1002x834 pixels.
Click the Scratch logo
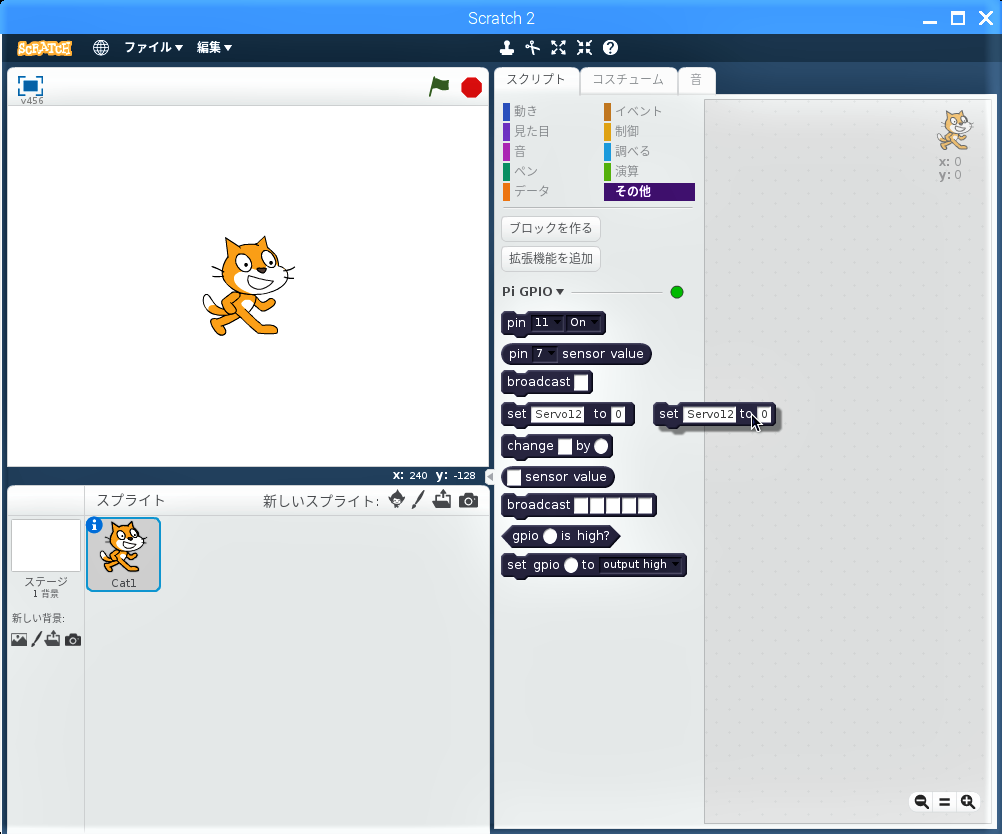click(44, 48)
